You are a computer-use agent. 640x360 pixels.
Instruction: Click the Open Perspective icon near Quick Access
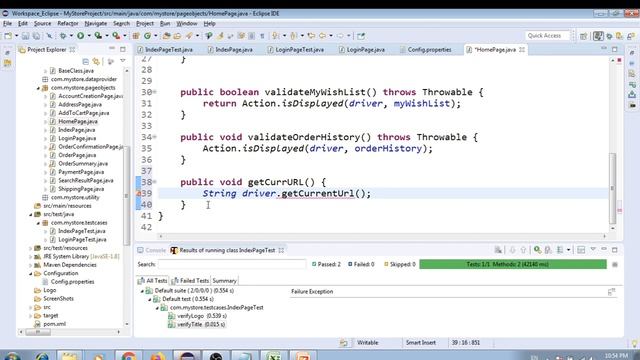coord(584,36)
